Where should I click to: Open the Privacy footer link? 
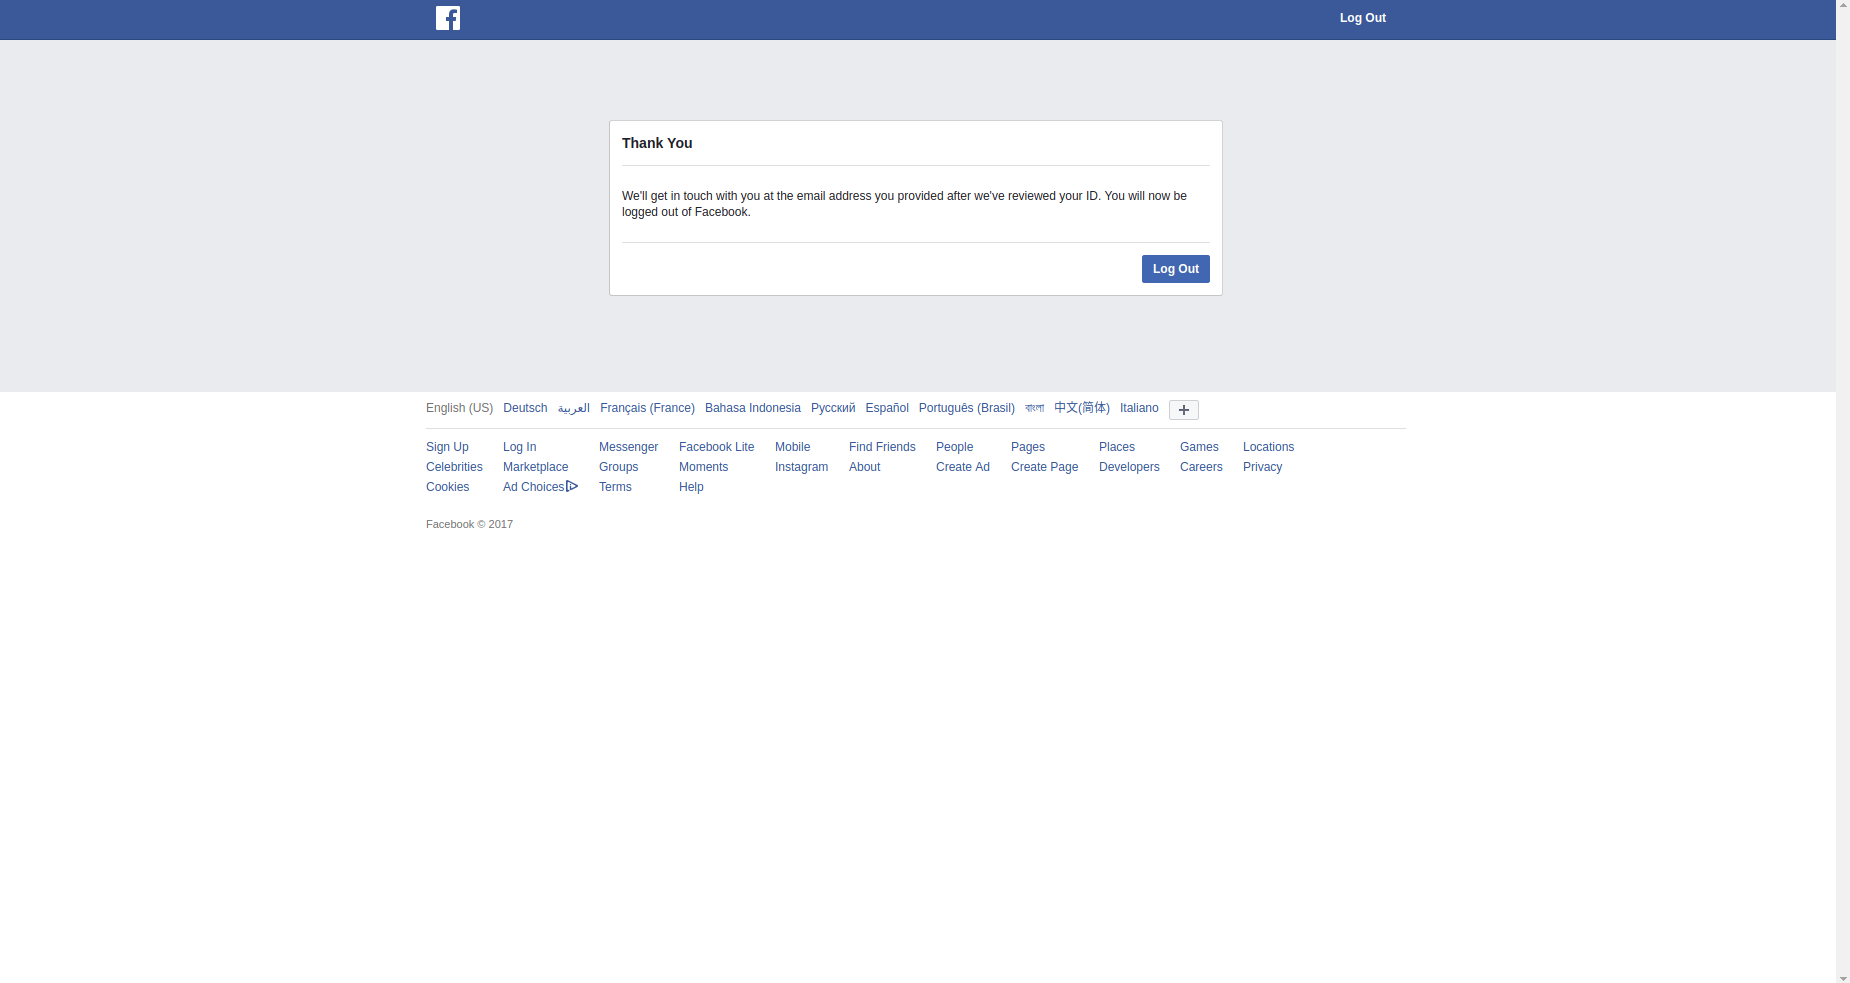coord(1262,467)
